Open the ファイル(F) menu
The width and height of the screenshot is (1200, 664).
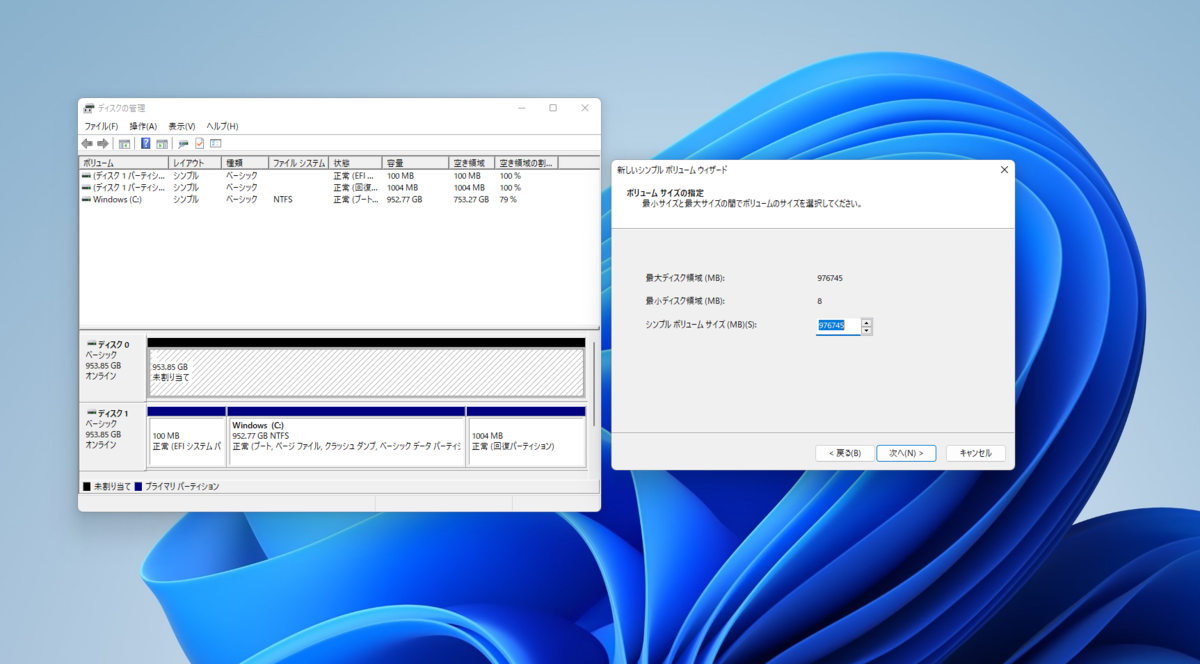[101, 126]
